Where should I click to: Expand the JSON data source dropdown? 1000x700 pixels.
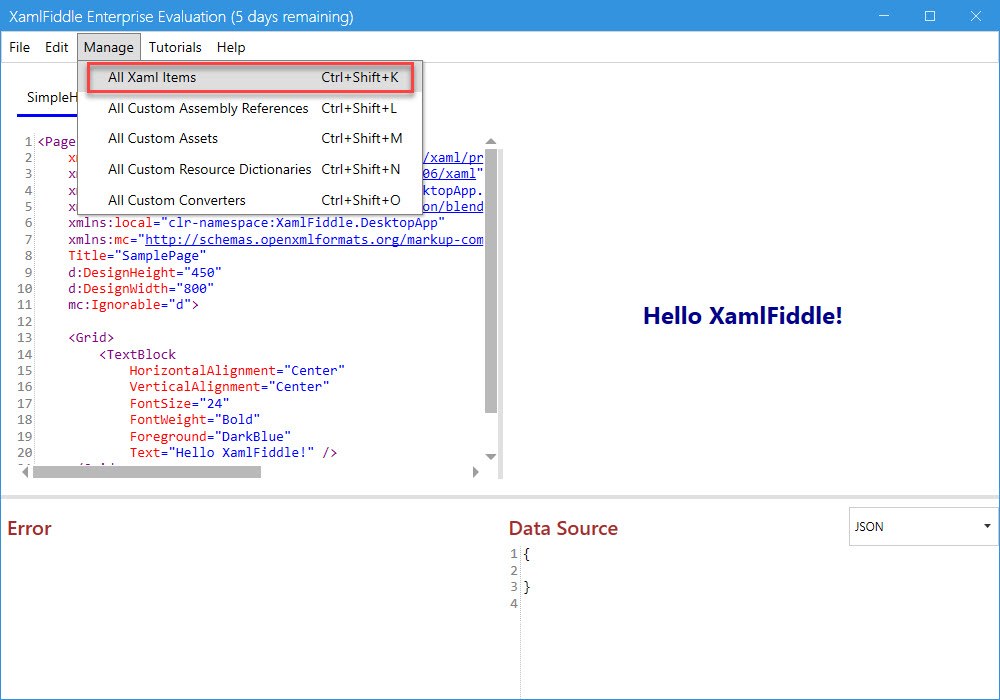tap(923, 527)
